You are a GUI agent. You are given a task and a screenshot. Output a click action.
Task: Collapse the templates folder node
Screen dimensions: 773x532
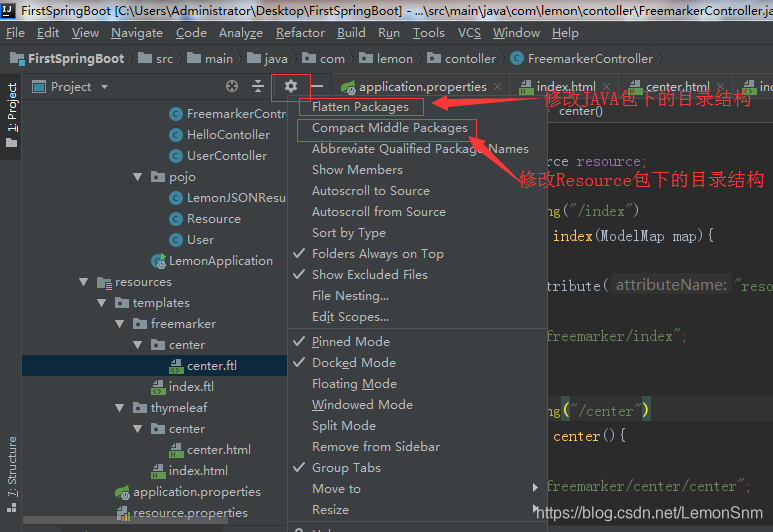(x=102, y=303)
